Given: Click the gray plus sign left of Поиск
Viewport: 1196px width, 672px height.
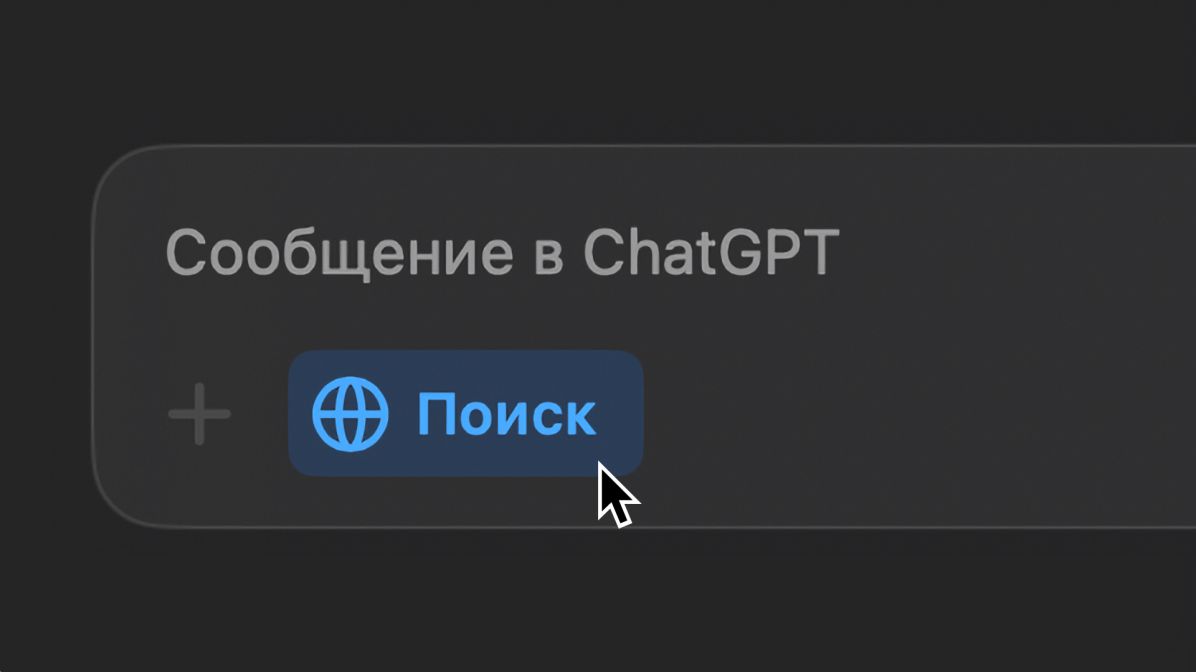Looking at the screenshot, I should point(199,413).
